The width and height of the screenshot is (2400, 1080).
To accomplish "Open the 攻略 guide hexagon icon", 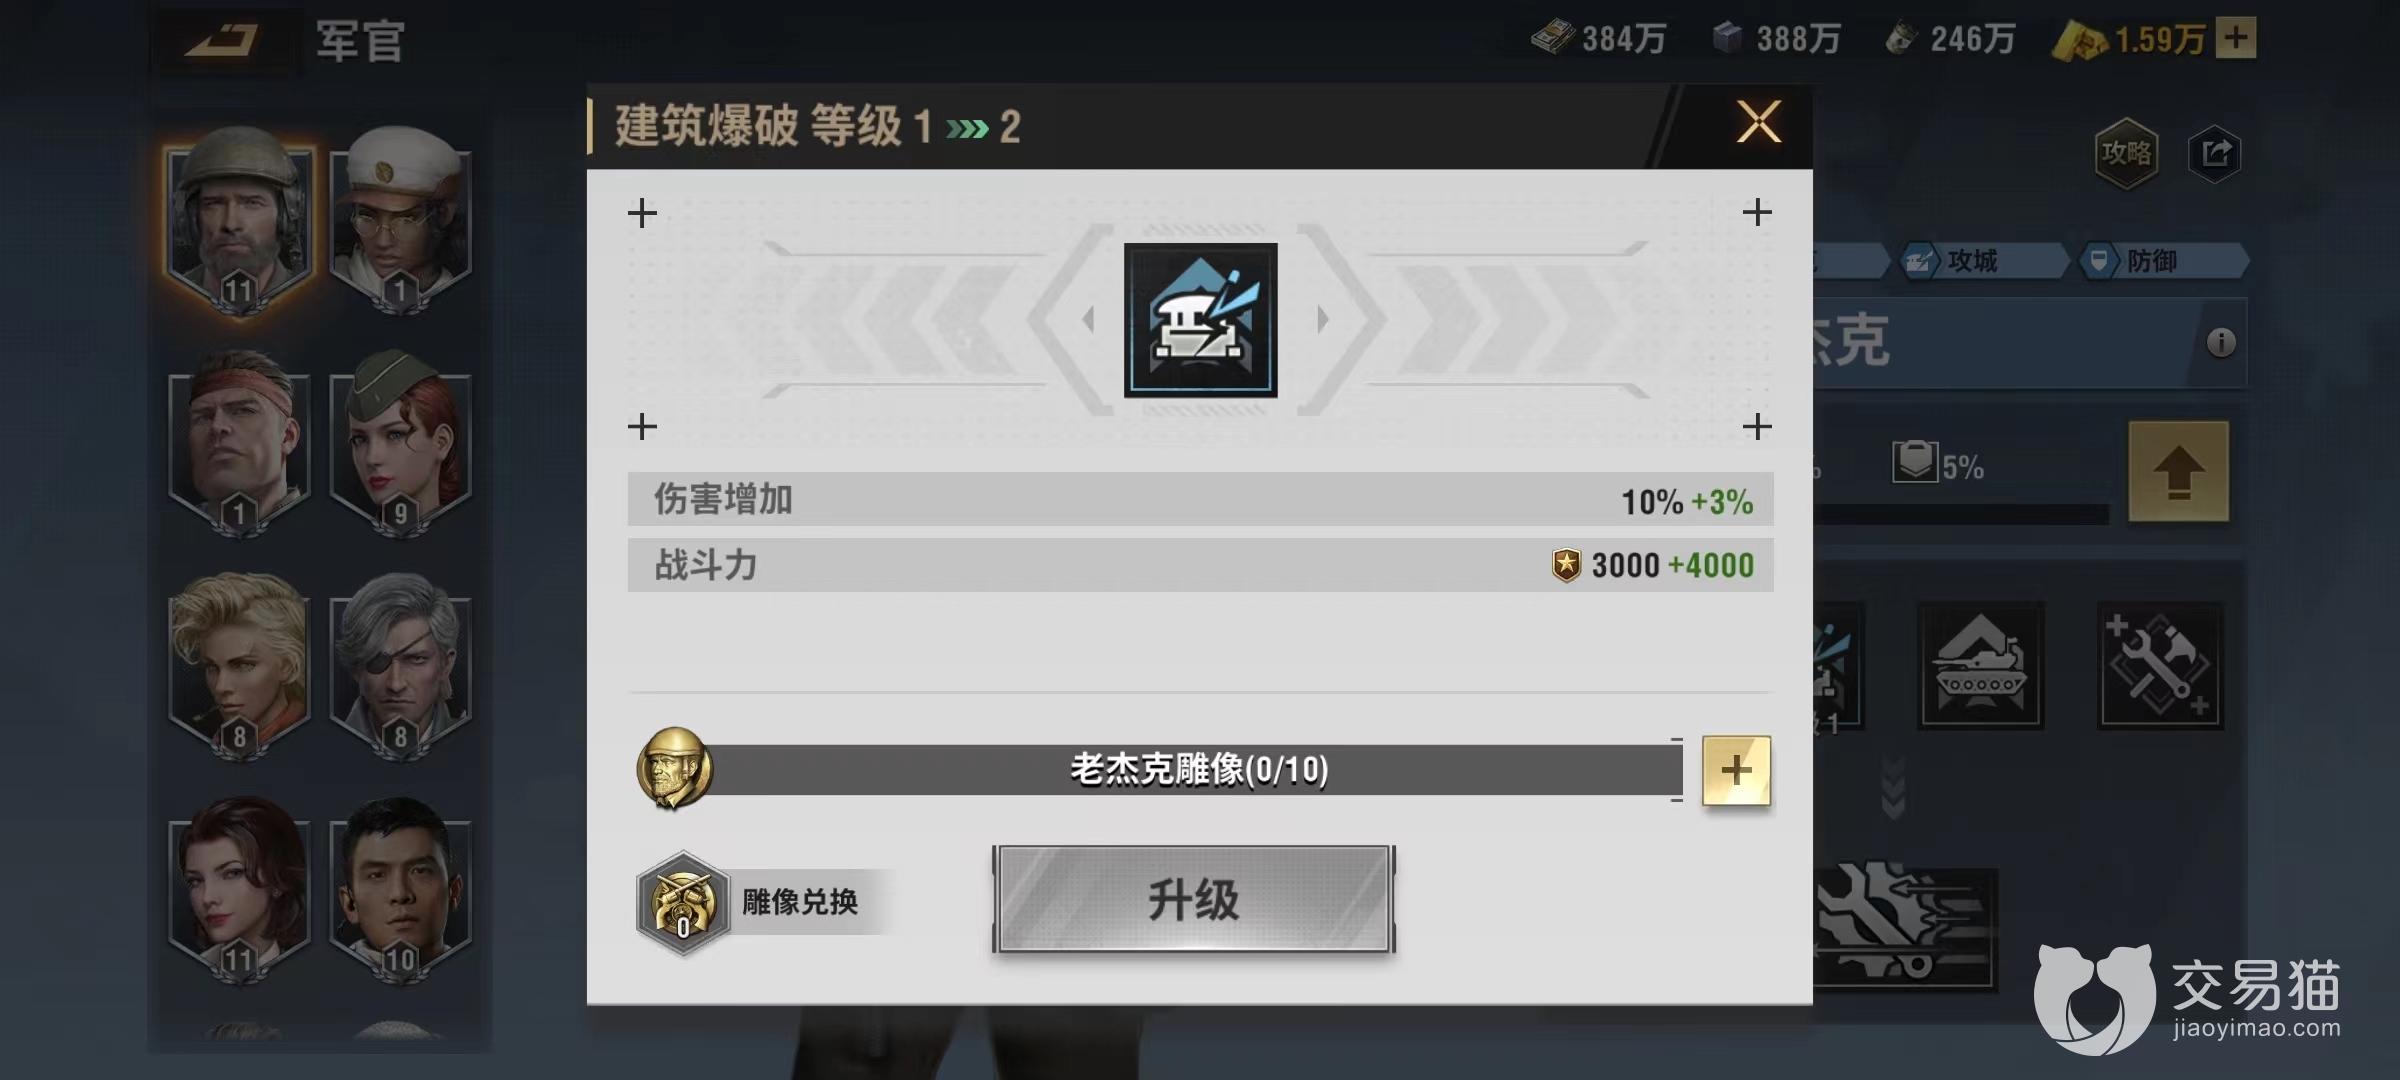I will click(x=2126, y=153).
